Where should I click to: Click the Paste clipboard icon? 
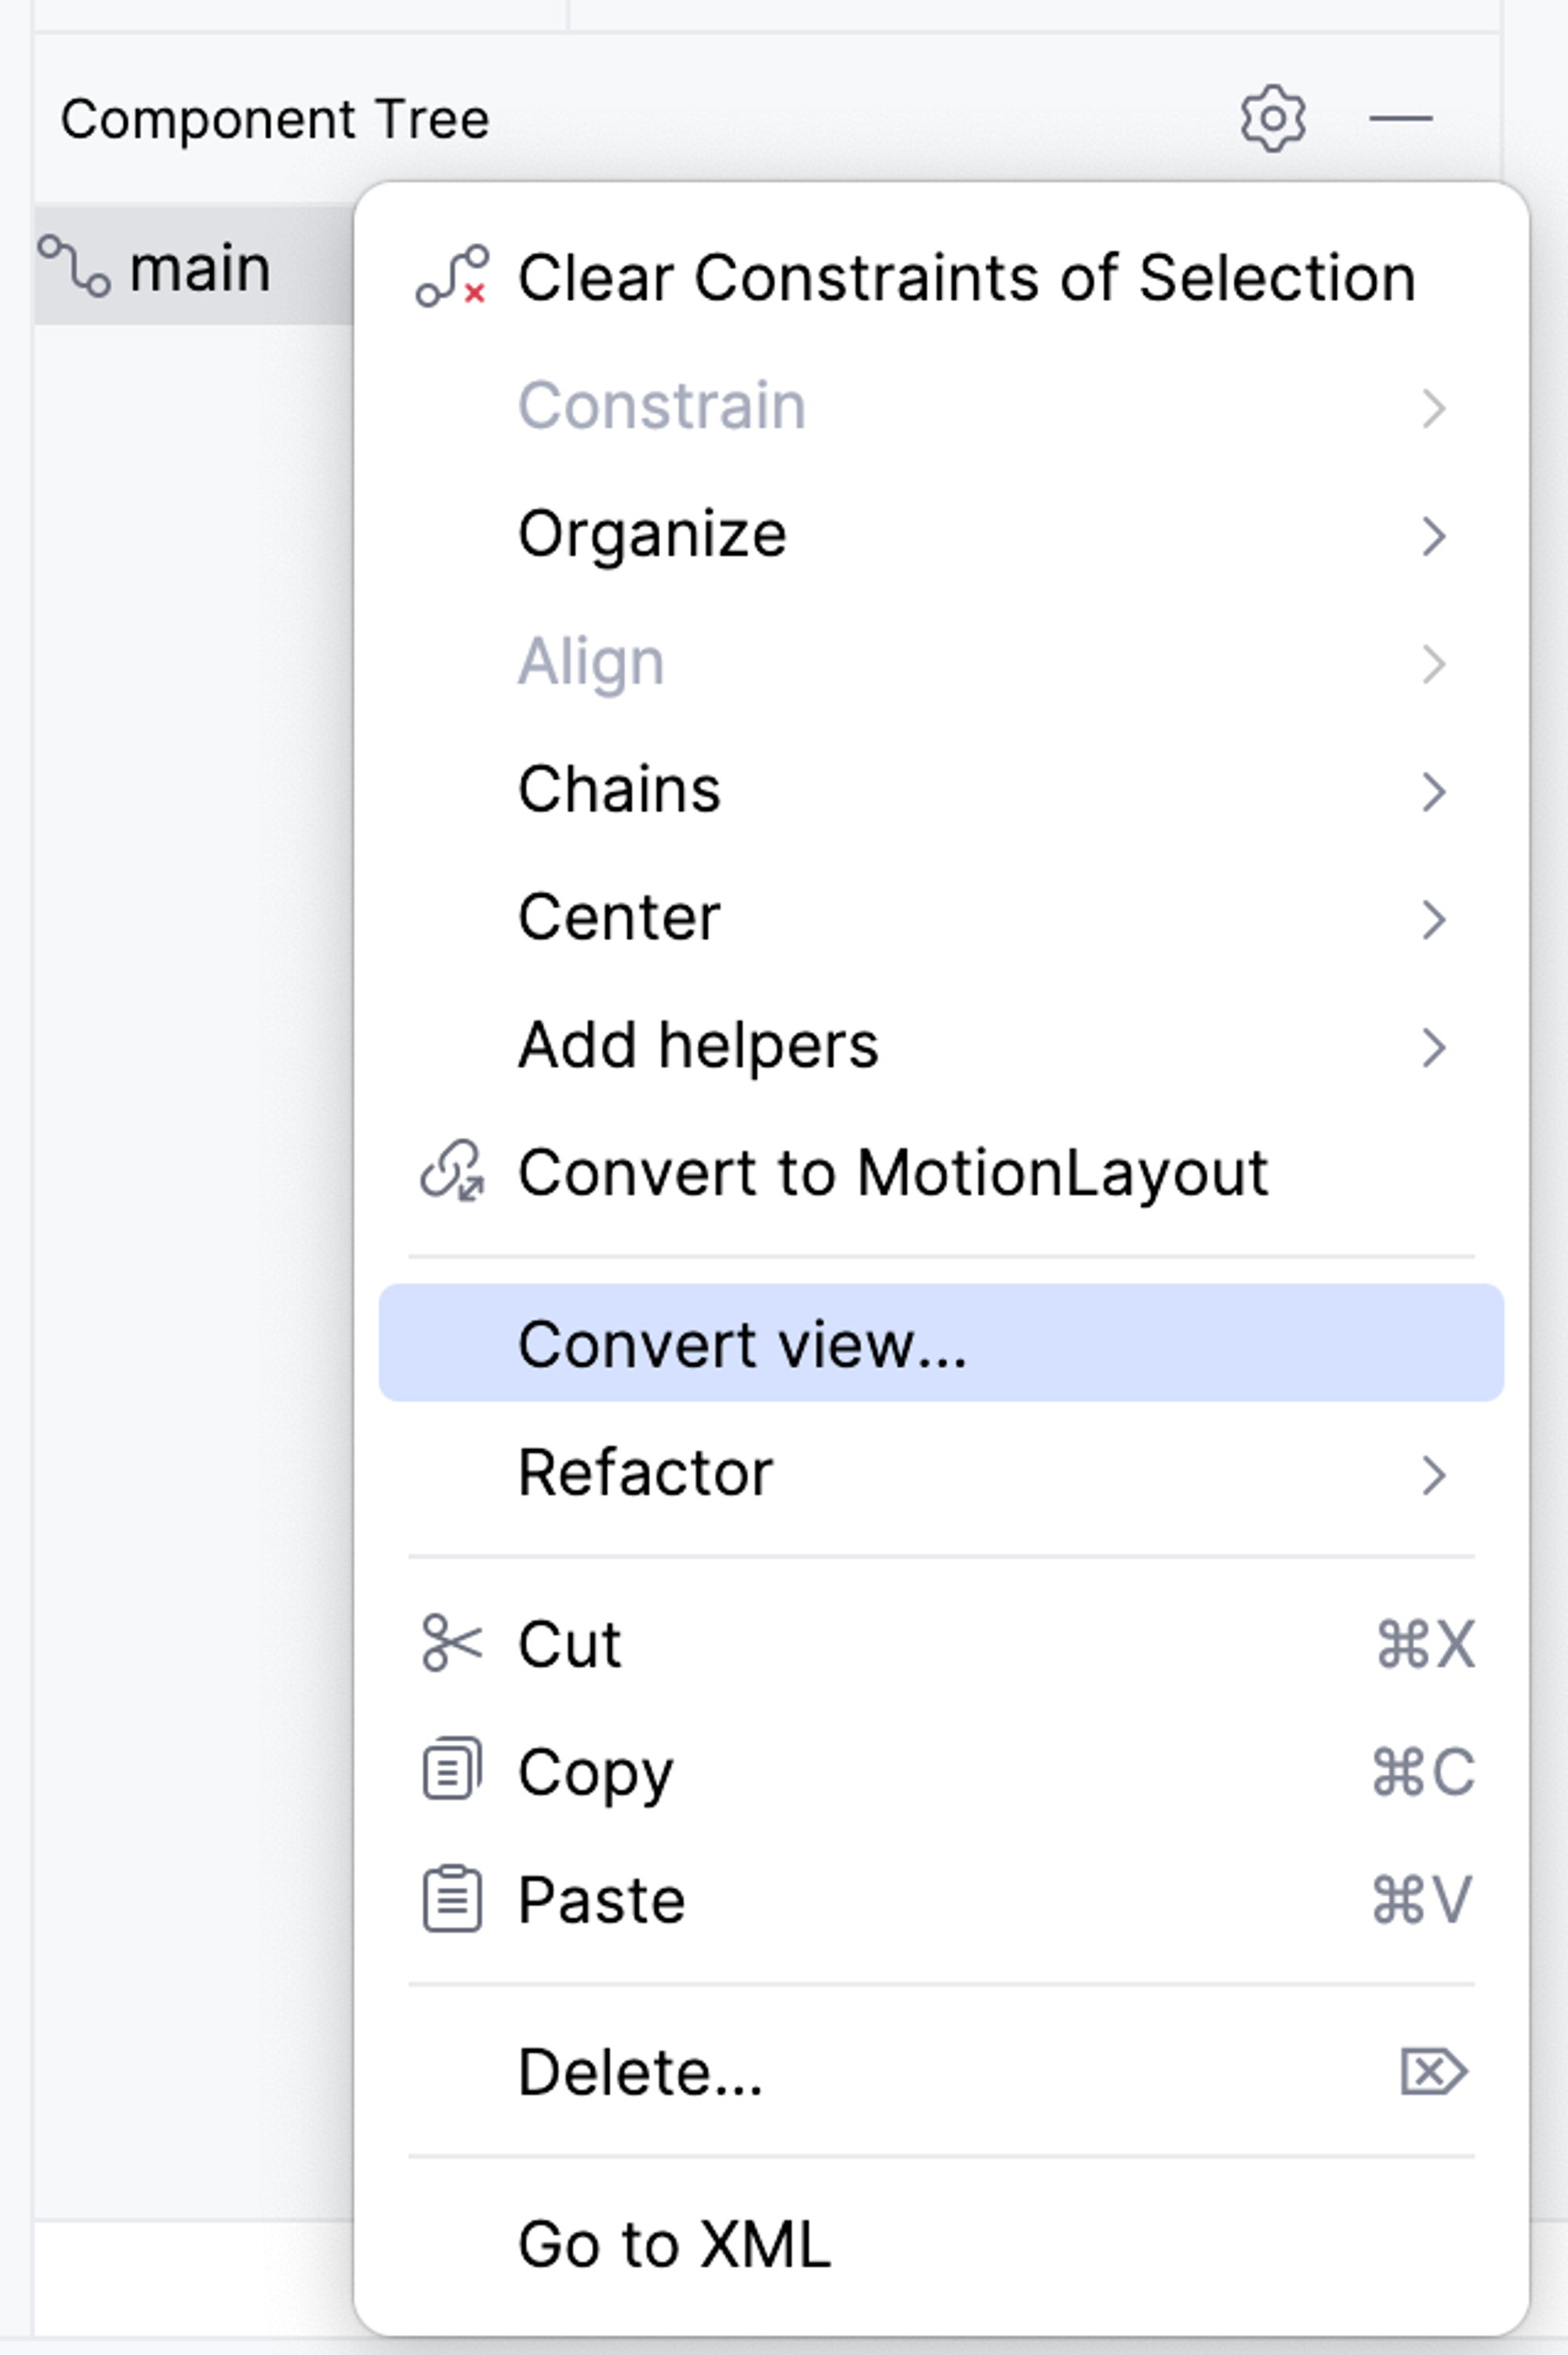[452, 1898]
